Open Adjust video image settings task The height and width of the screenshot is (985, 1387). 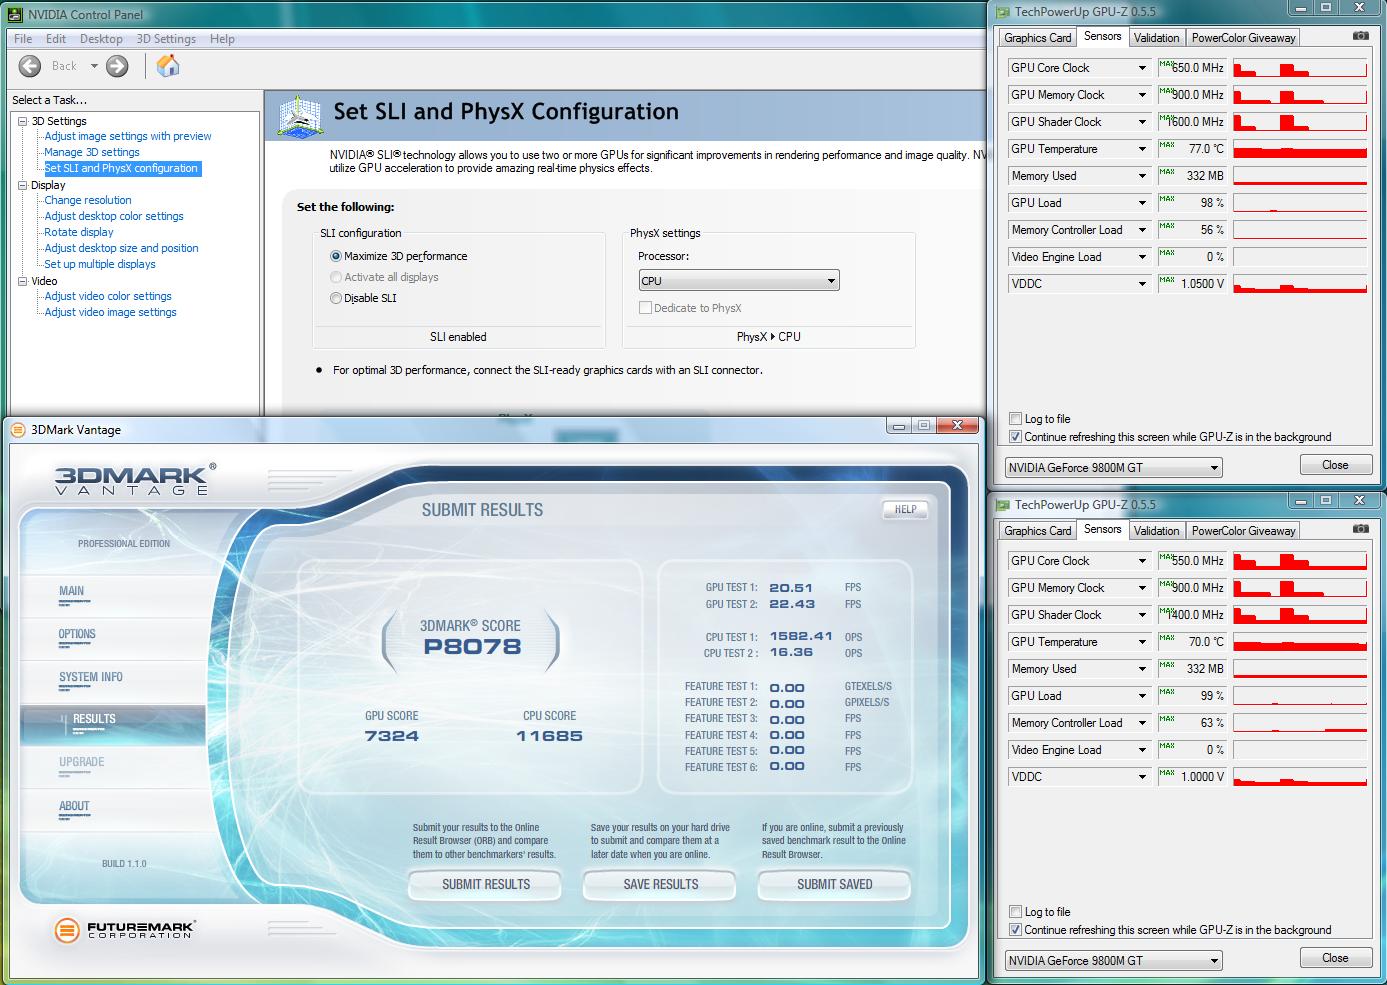[110, 312]
